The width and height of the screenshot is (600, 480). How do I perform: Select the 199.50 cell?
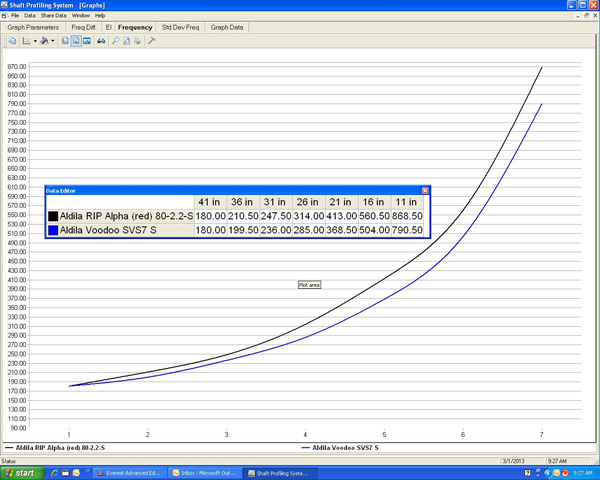(x=243, y=230)
